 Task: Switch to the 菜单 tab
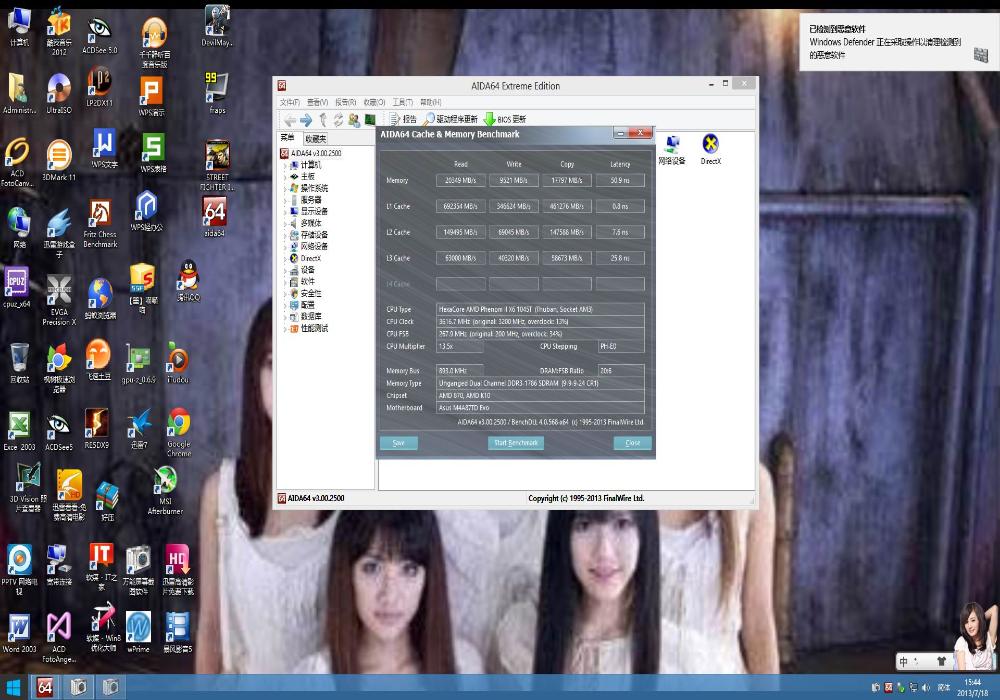(x=288, y=138)
